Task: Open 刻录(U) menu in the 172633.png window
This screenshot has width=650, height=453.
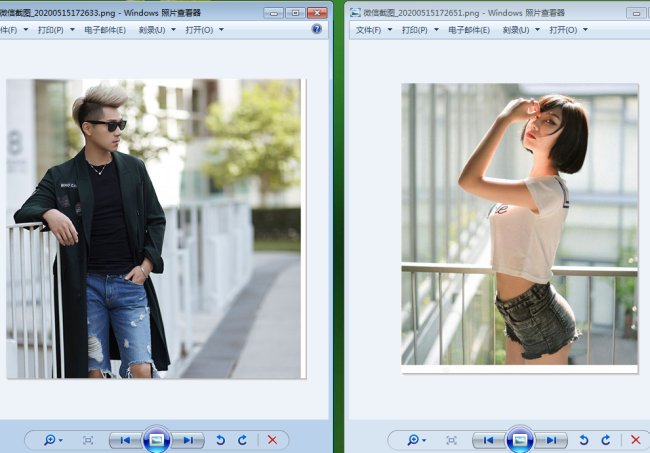Action: click(x=152, y=30)
